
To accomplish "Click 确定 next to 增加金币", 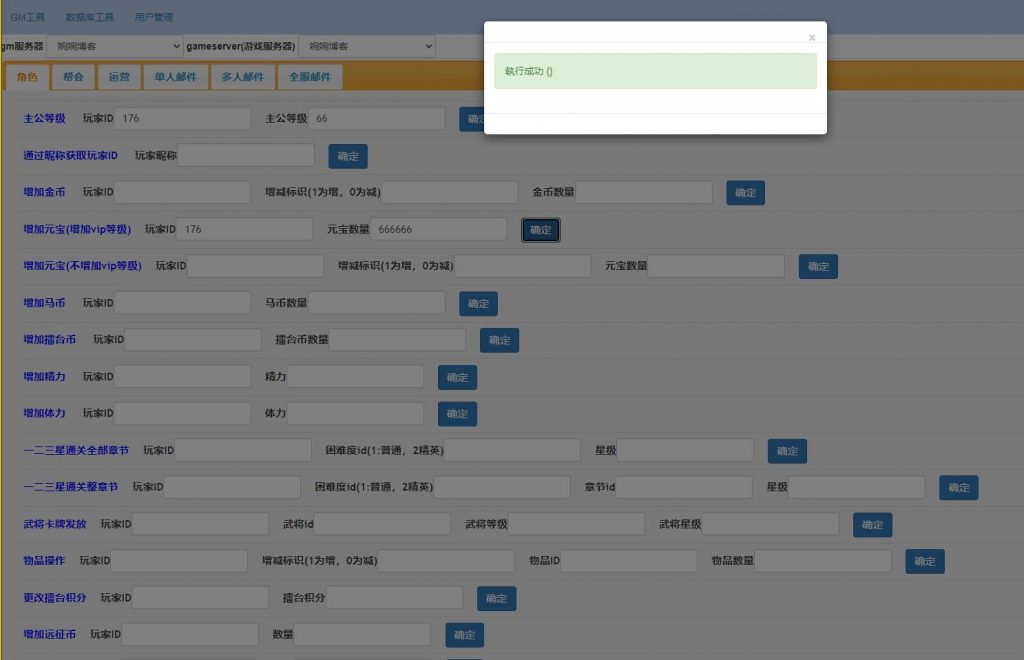I will (745, 192).
